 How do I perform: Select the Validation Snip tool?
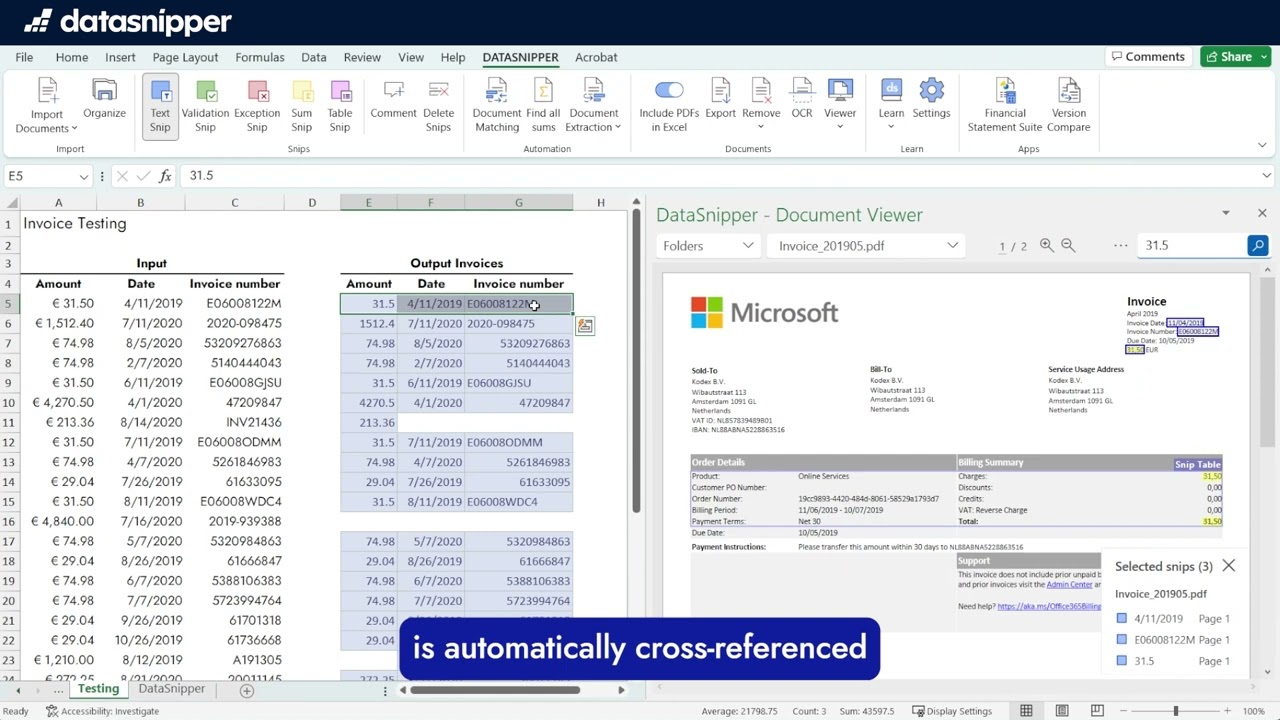click(x=205, y=106)
